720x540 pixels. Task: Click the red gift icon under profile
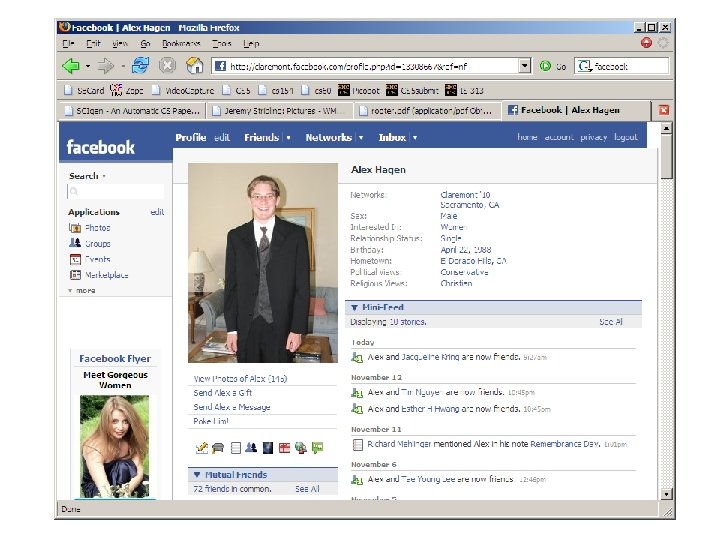(x=284, y=448)
